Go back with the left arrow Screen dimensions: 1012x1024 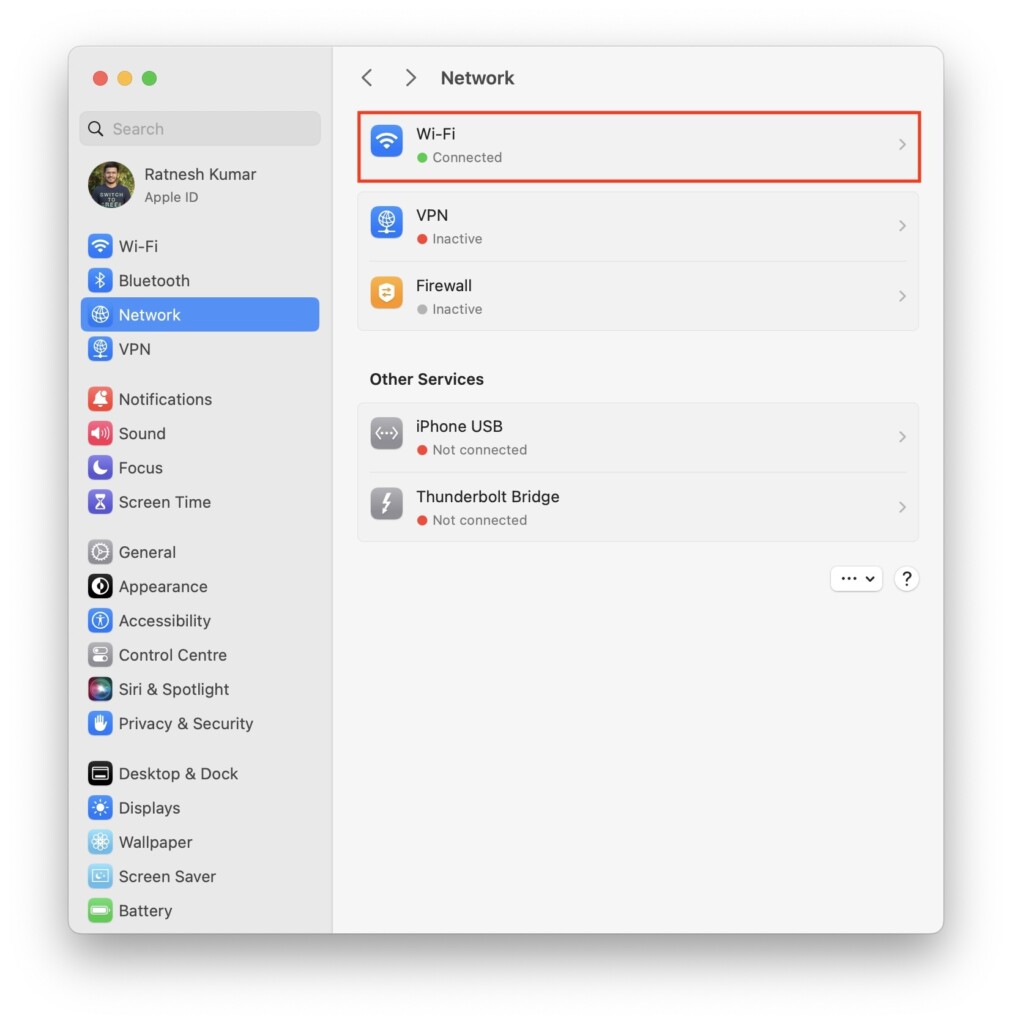[368, 78]
